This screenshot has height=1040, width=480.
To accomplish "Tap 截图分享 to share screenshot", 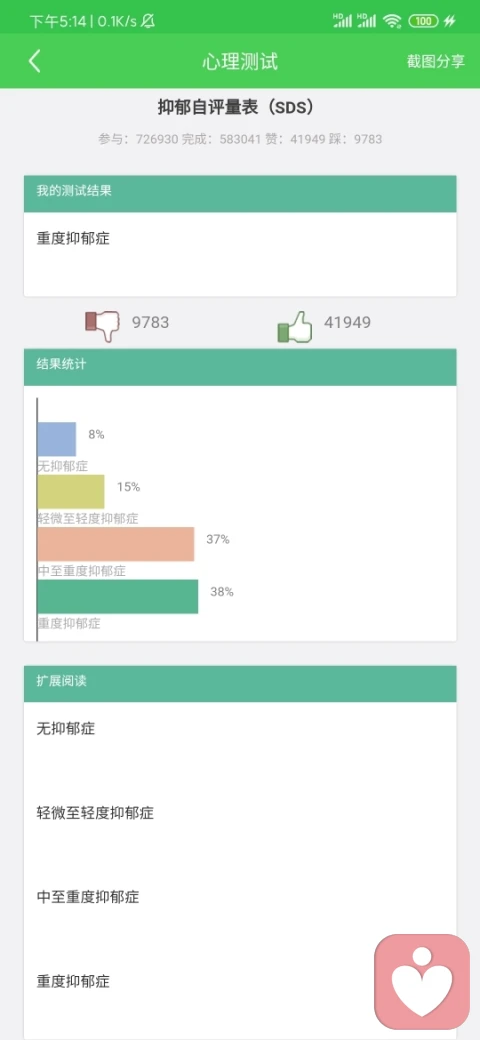I will [x=436, y=61].
